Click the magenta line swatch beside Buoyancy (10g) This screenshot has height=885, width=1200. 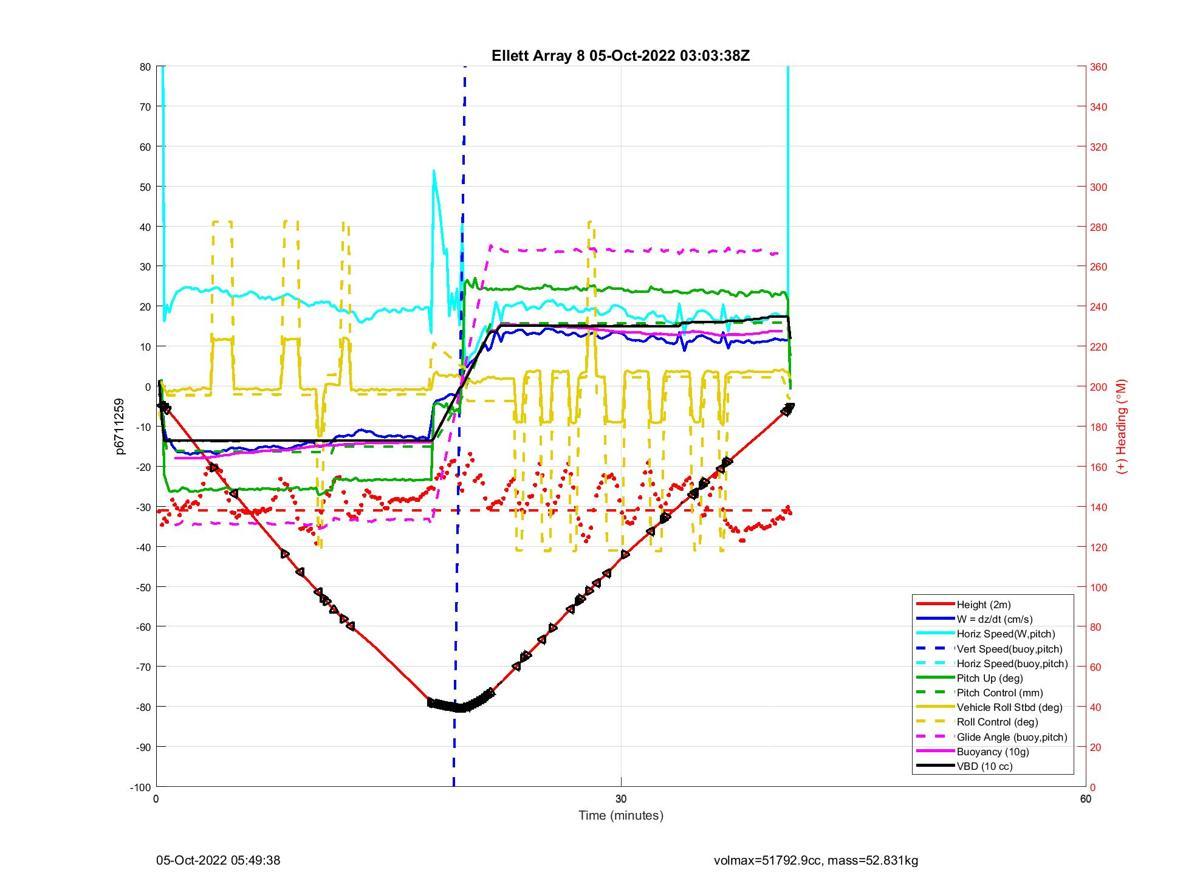pyautogui.click(x=934, y=751)
